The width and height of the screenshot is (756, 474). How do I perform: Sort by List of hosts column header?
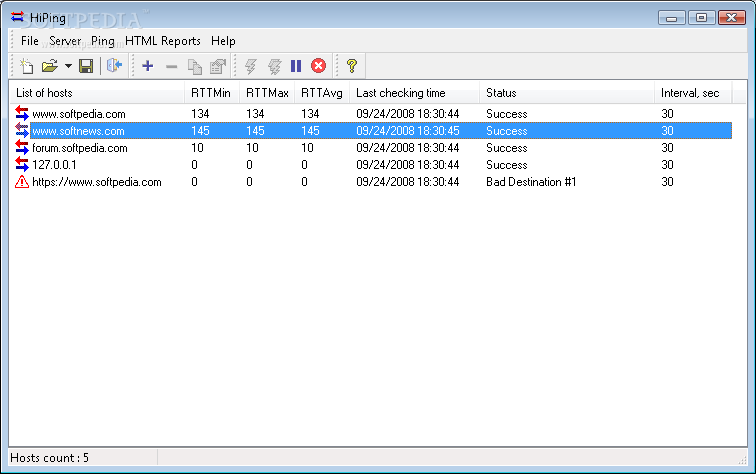point(97,93)
